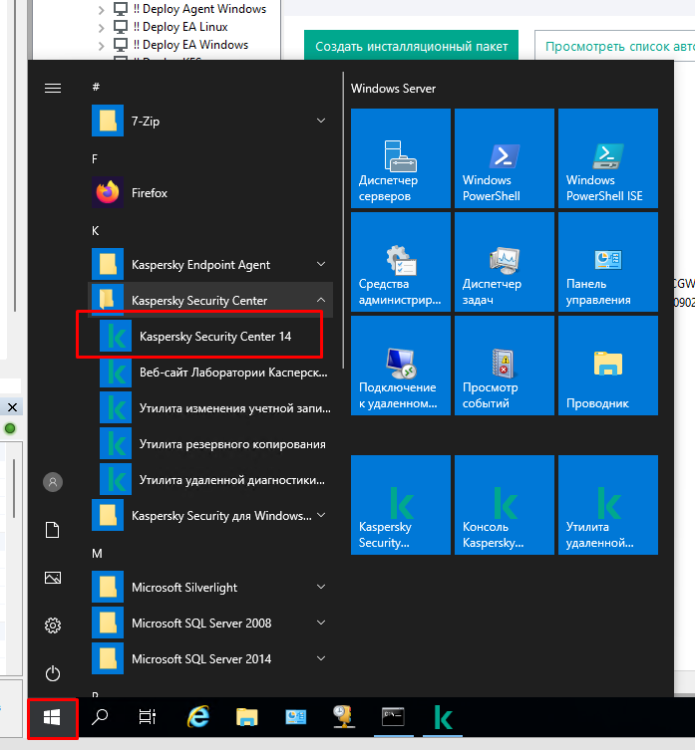
Task: Open Kaspersky Security tile
Action: pos(401,505)
